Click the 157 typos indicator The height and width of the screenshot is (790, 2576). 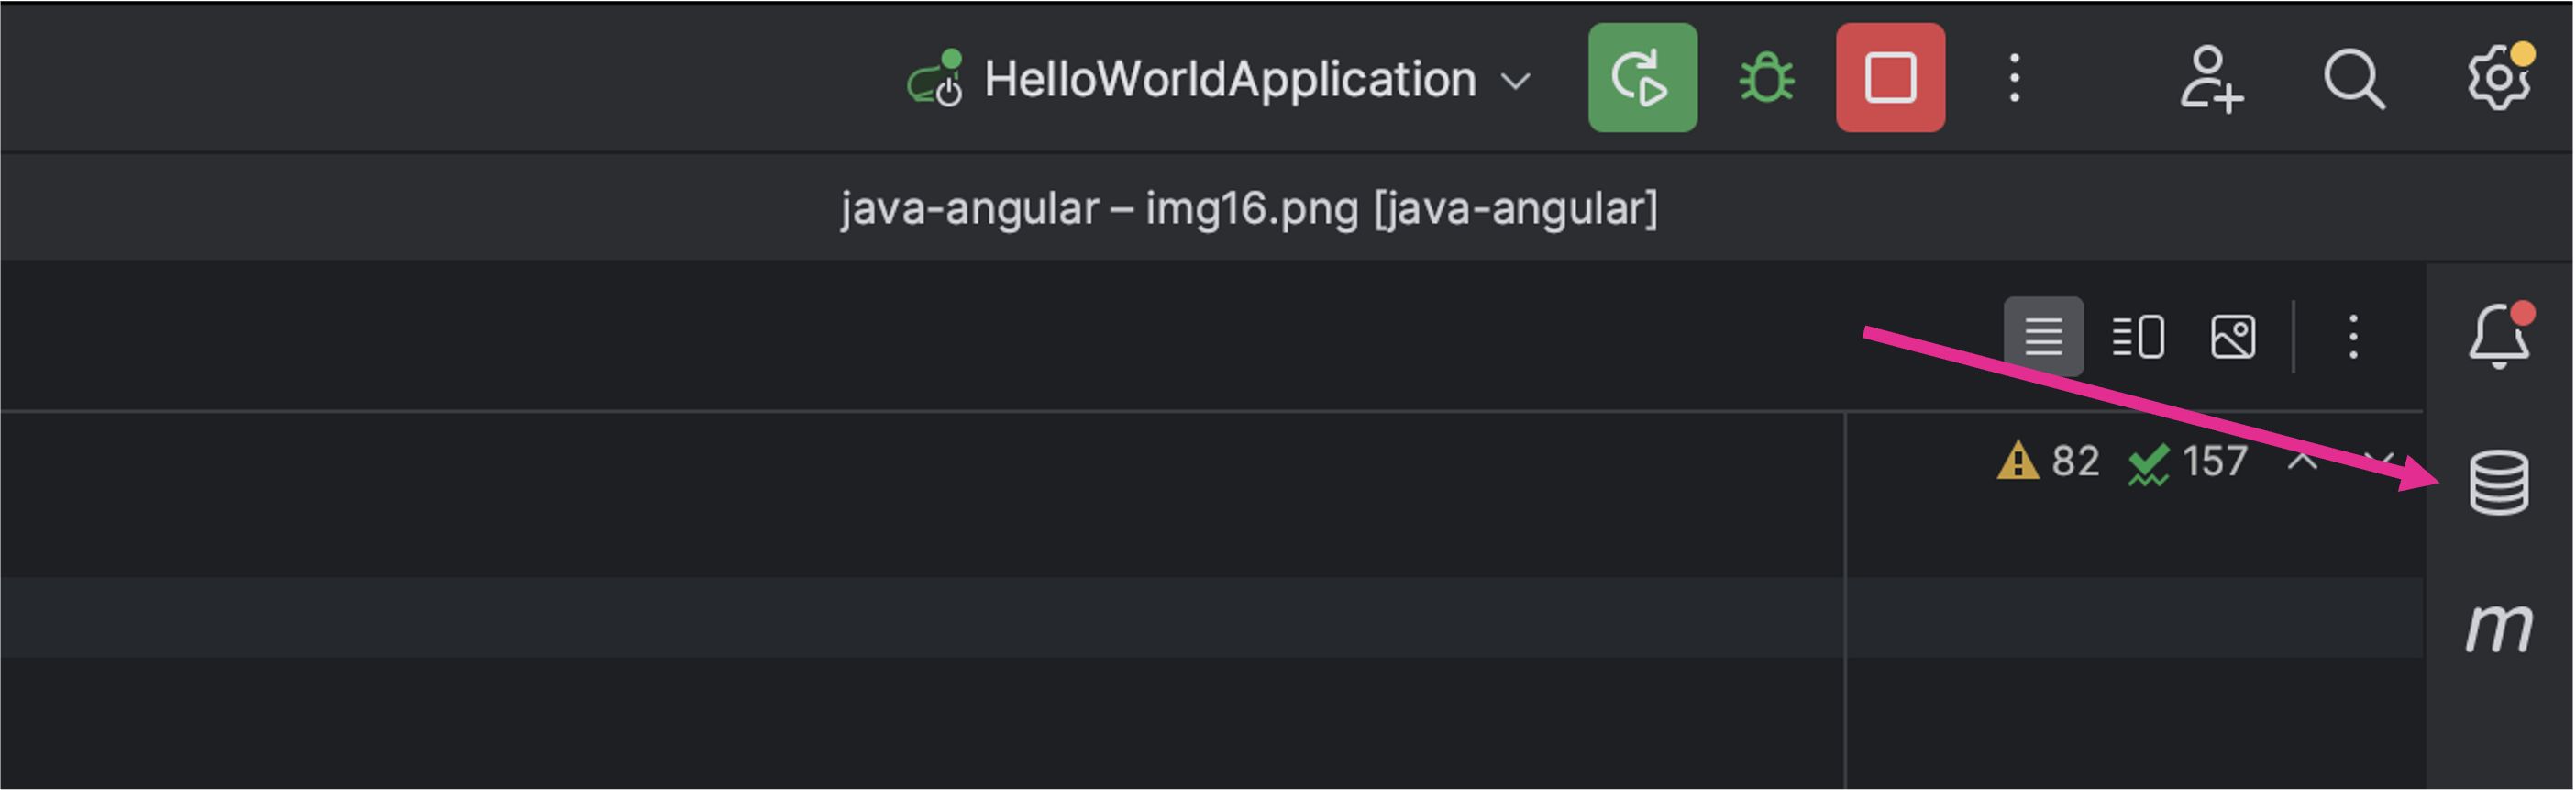pos(2187,462)
